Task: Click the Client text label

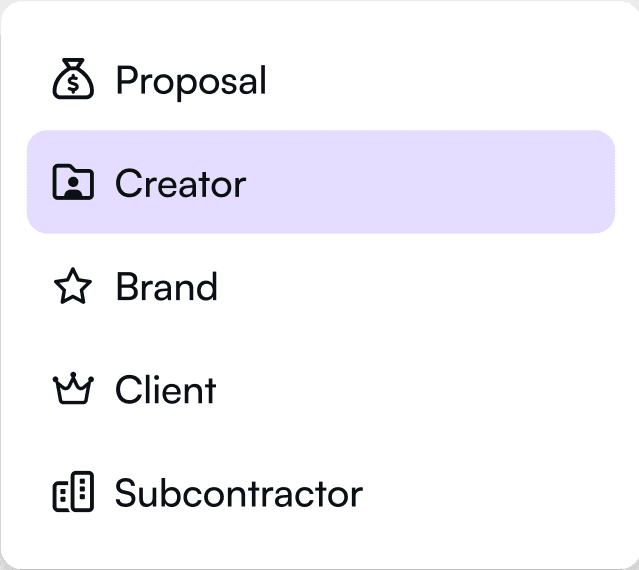Action: click(165, 390)
